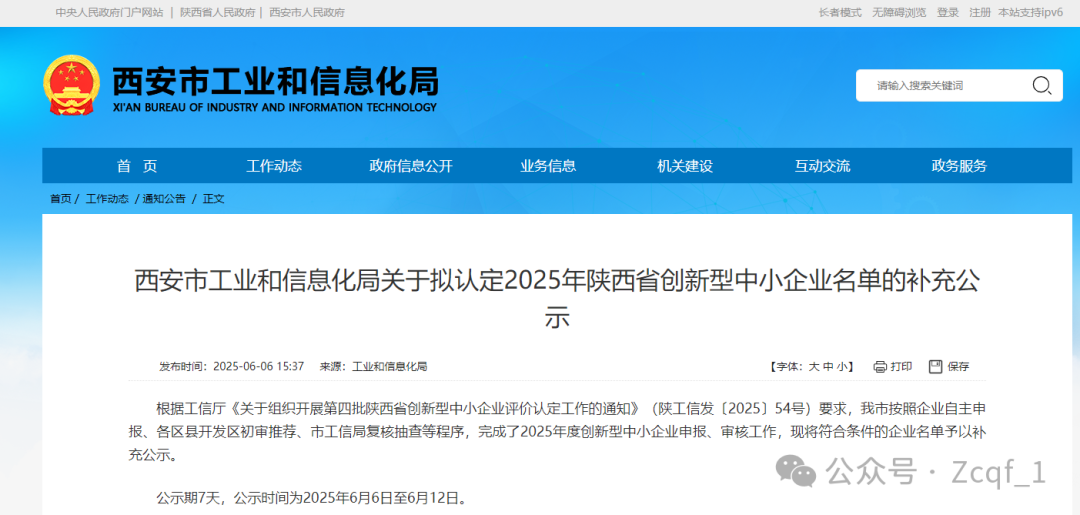Click the article headline about 创新型中小企业名单
The image size is (1080, 515).
coord(557,300)
